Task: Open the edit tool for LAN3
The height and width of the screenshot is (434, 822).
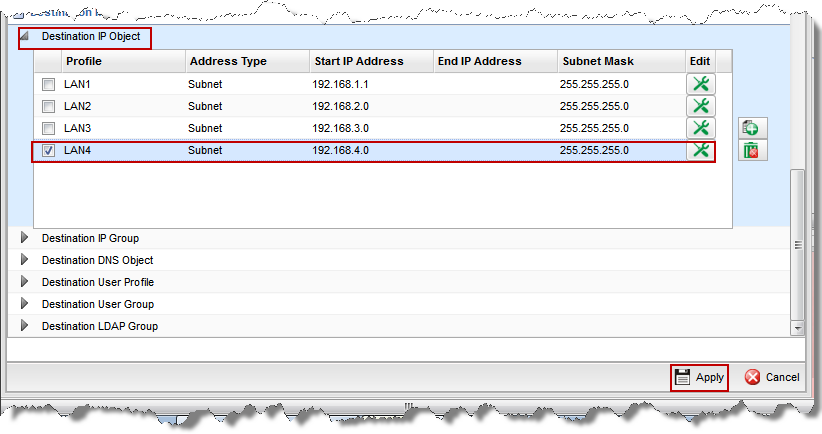Action: [x=701, y=128]
